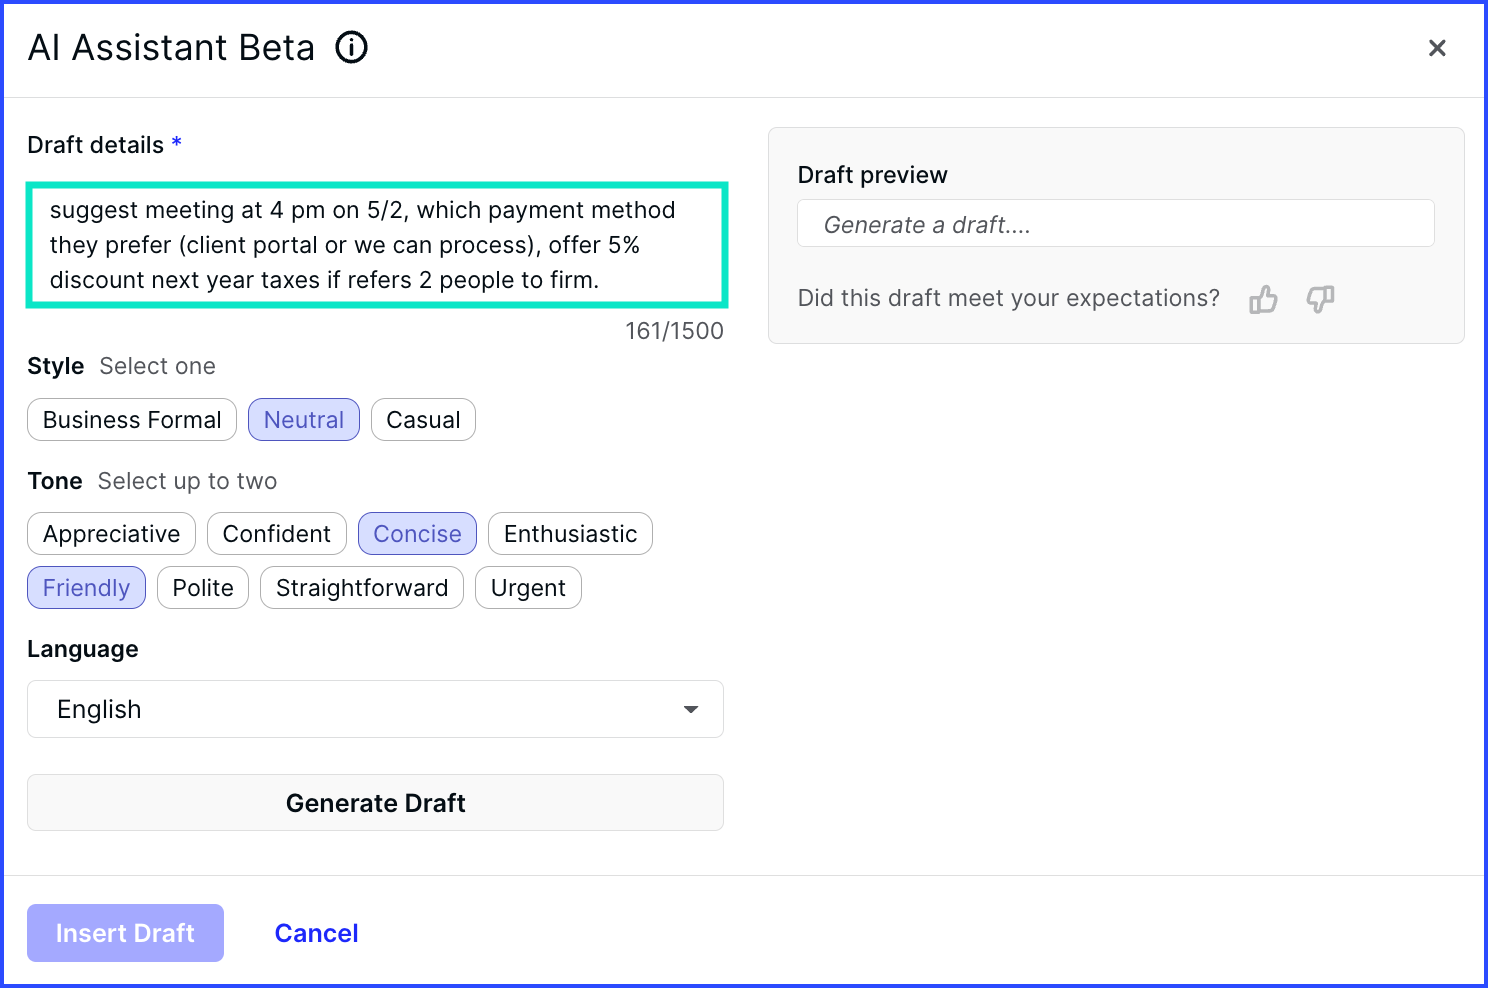Viewport: 1488px width, 988px height.
Task: Select the Business Formal style
Action: click(132, 420)
